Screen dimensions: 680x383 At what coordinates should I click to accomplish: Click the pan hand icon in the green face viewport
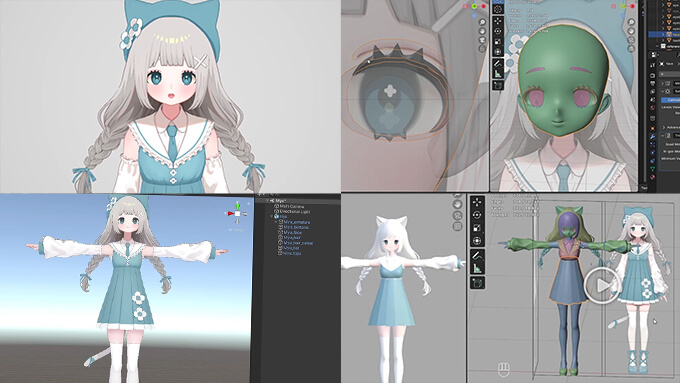coord(631,31)
